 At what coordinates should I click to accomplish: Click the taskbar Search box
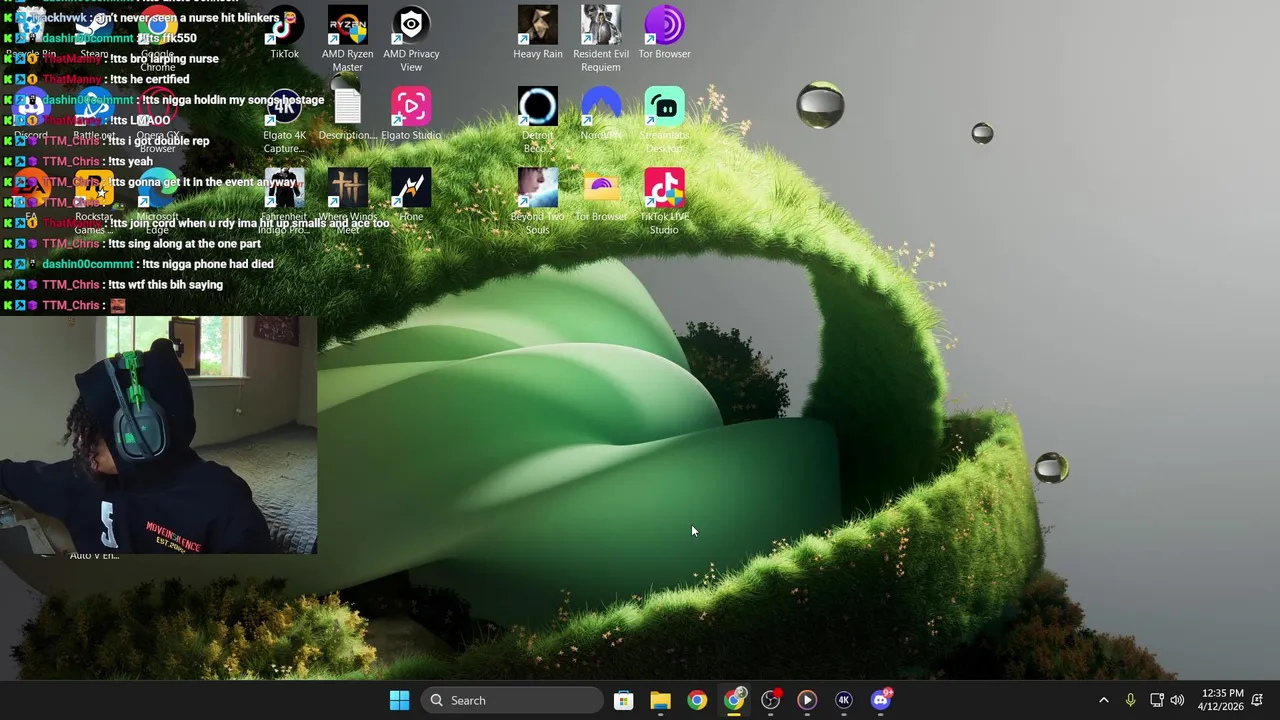pos(512,700)
